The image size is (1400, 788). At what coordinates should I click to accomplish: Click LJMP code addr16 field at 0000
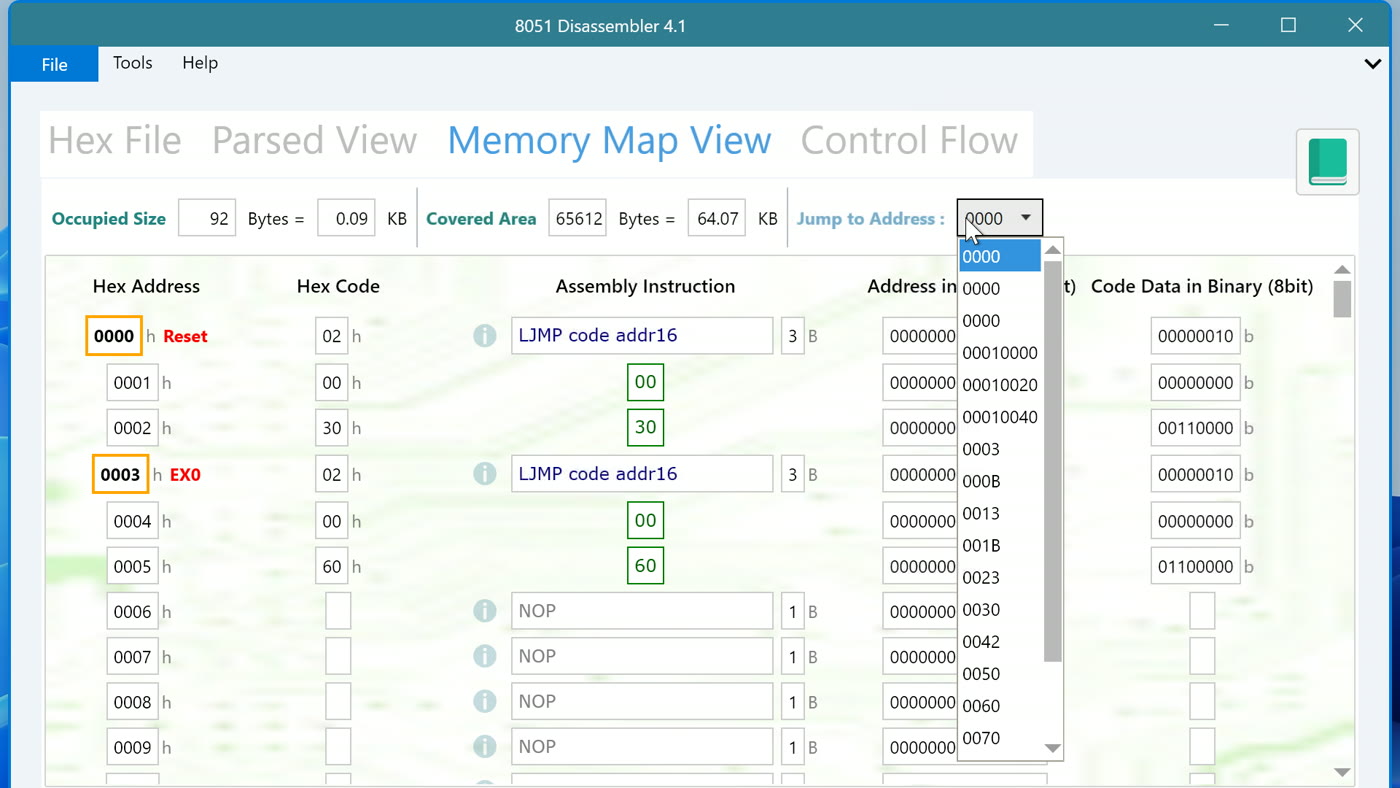click(x=642, y=336)
